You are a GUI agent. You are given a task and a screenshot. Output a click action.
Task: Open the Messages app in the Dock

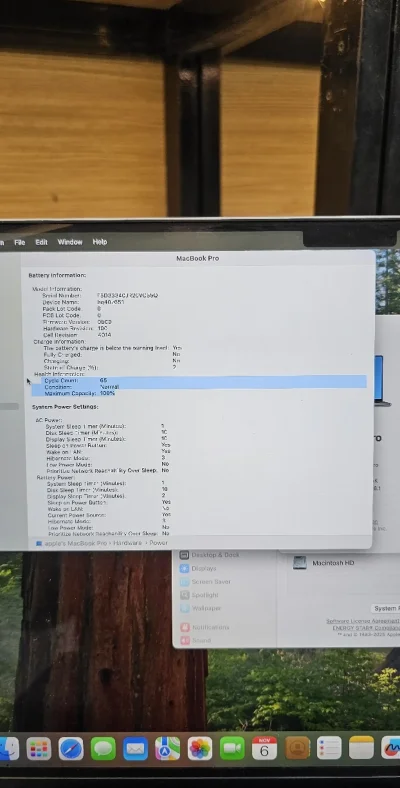(x=103, y=749)
